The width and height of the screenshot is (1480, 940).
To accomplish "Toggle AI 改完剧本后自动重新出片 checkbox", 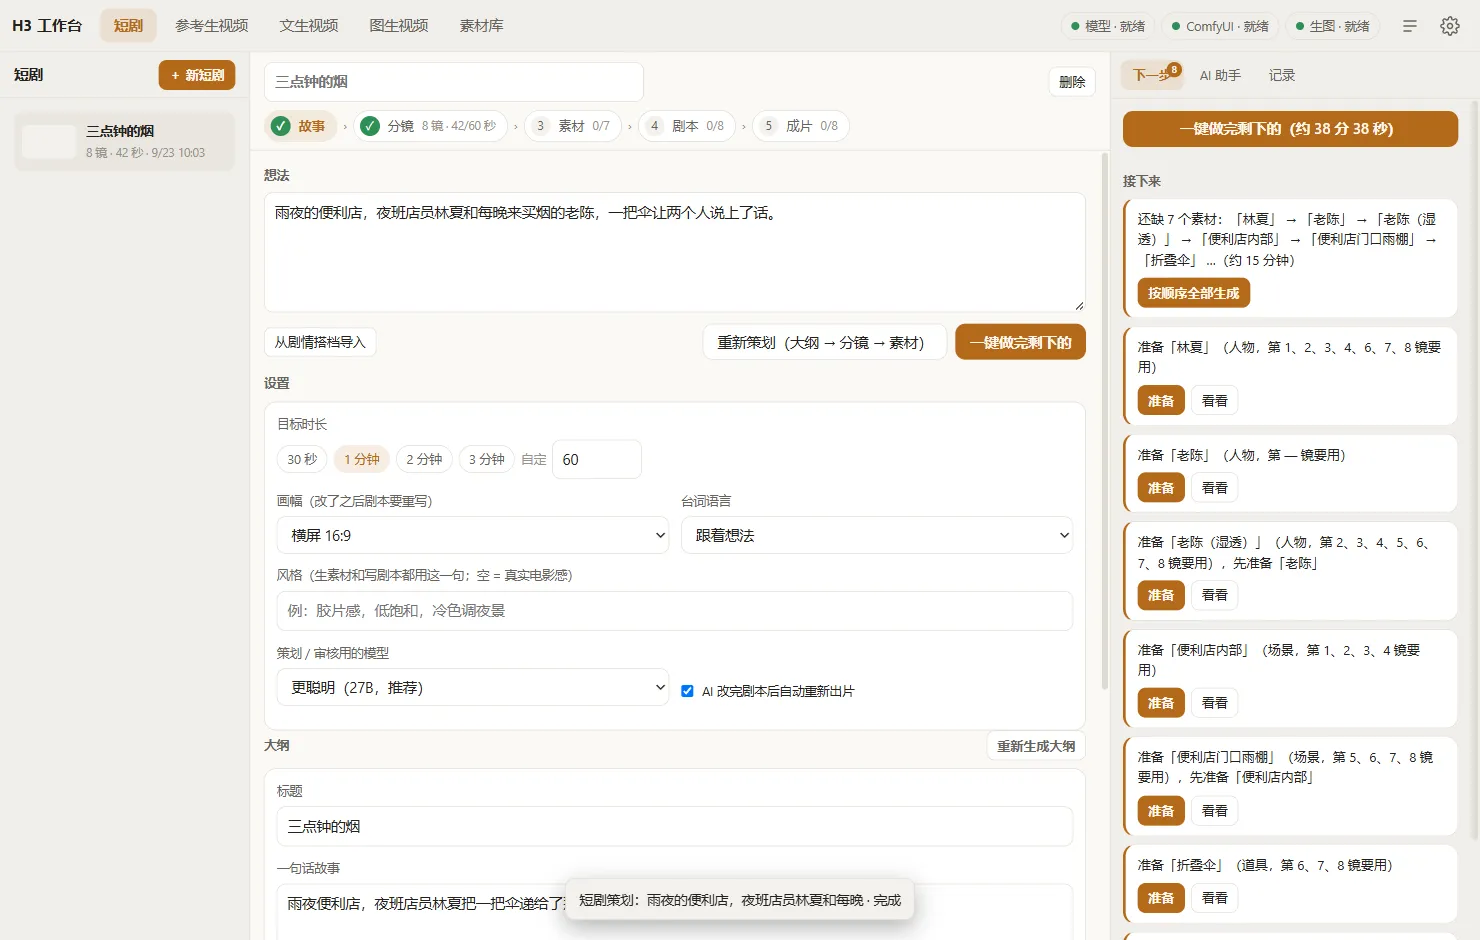I will pyautogui.click(x=687, y=691).
